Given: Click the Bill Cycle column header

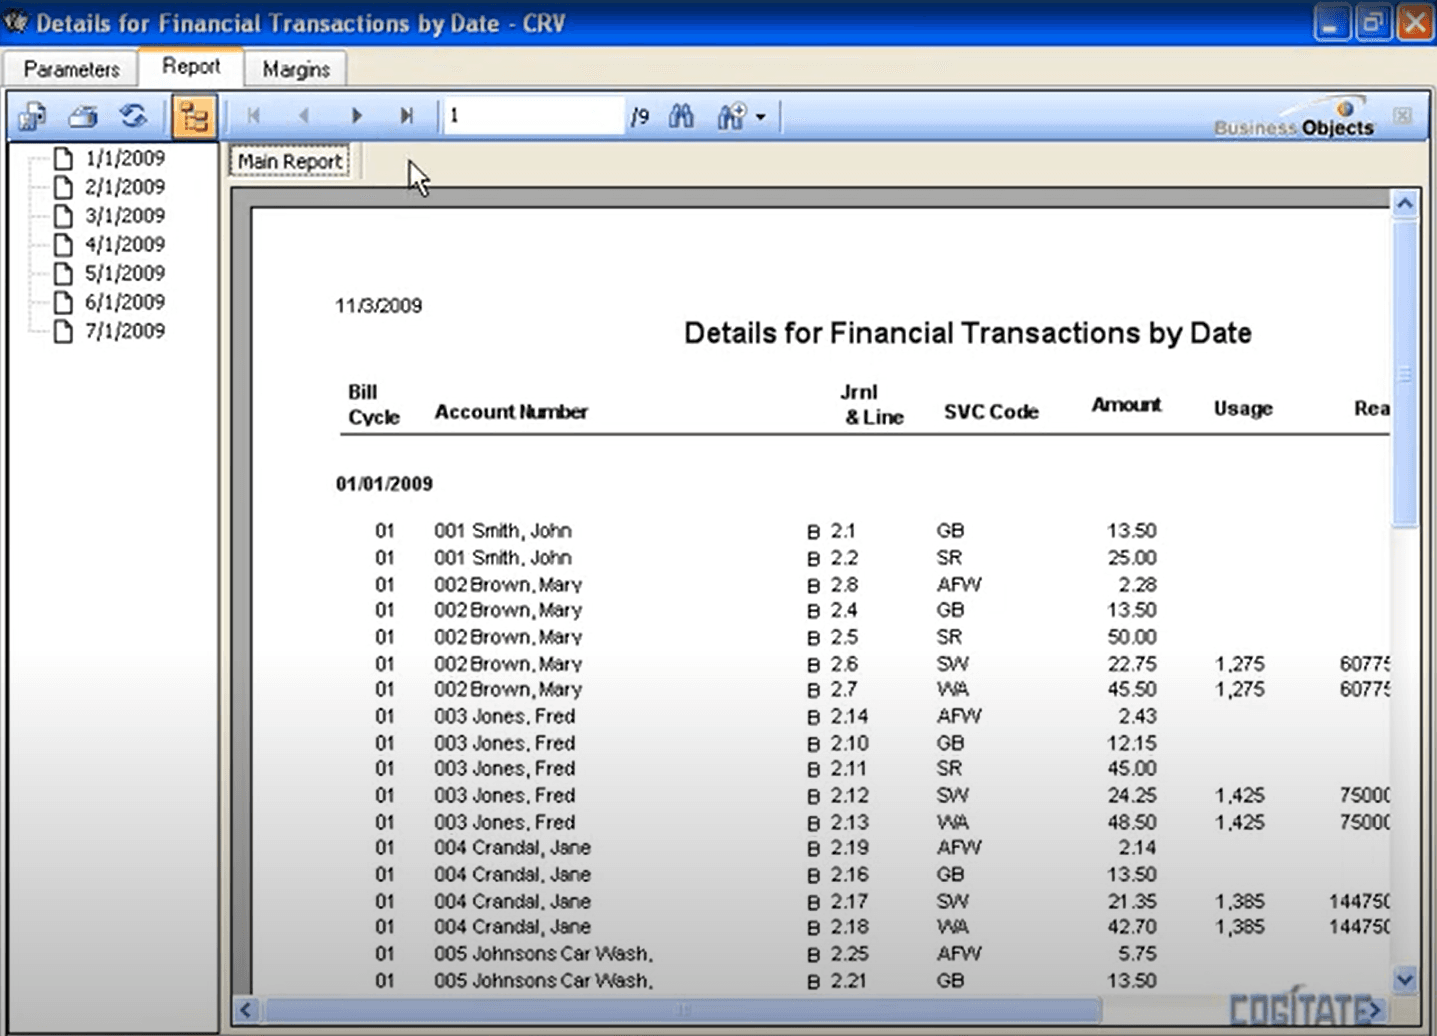Looking at the screenshot, I should pyautogui.click(x=374, y=405).
